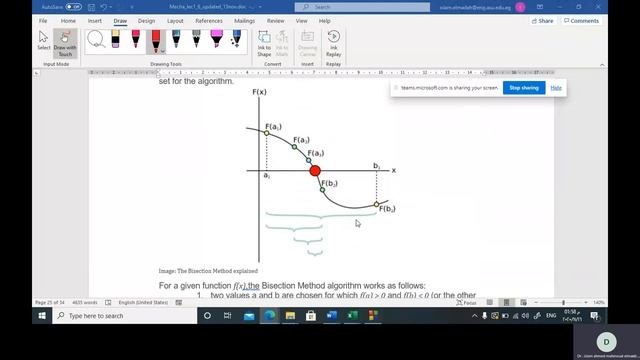Open Word from the taskbar
This screenshot has width=640, height=360.
(x=332, y=316)
